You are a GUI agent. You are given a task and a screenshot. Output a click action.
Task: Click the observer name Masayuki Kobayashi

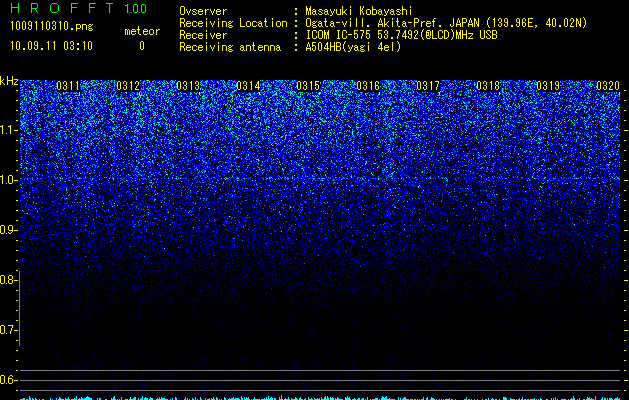pos(359,11)
